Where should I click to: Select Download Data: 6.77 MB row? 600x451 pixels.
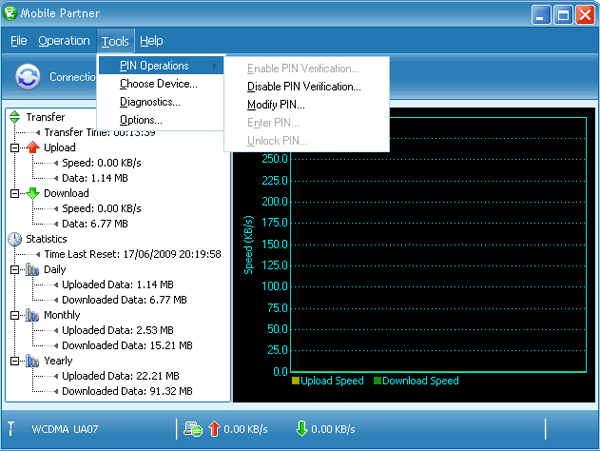coord(95,224)
